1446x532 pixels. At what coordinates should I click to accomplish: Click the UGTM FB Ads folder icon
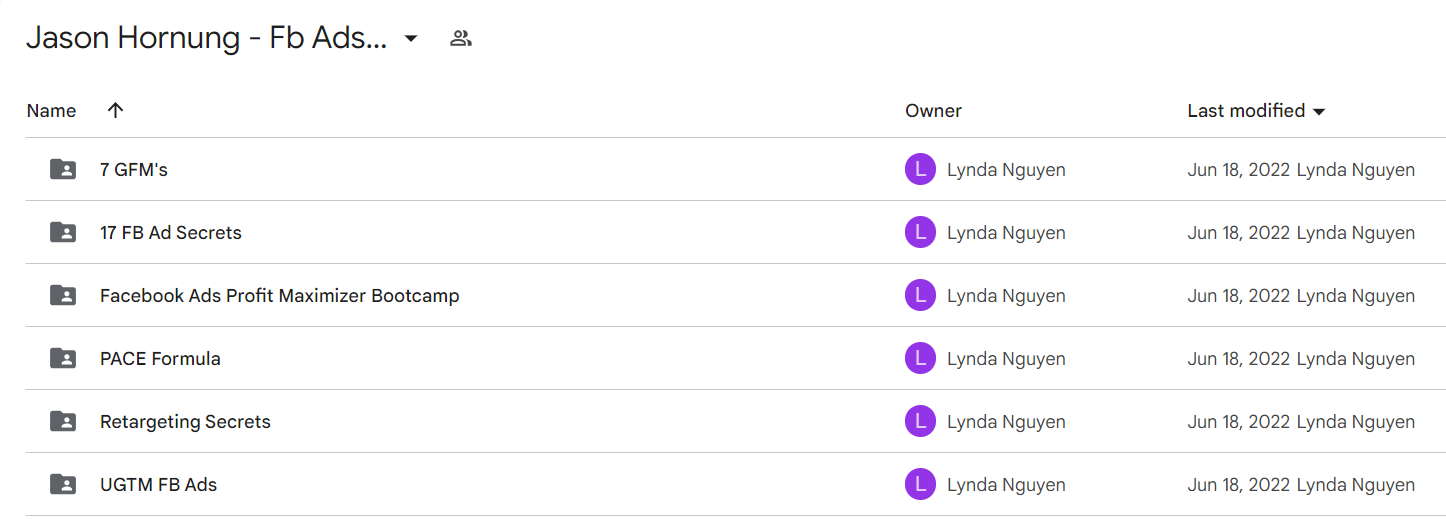(x=63, y=484)
